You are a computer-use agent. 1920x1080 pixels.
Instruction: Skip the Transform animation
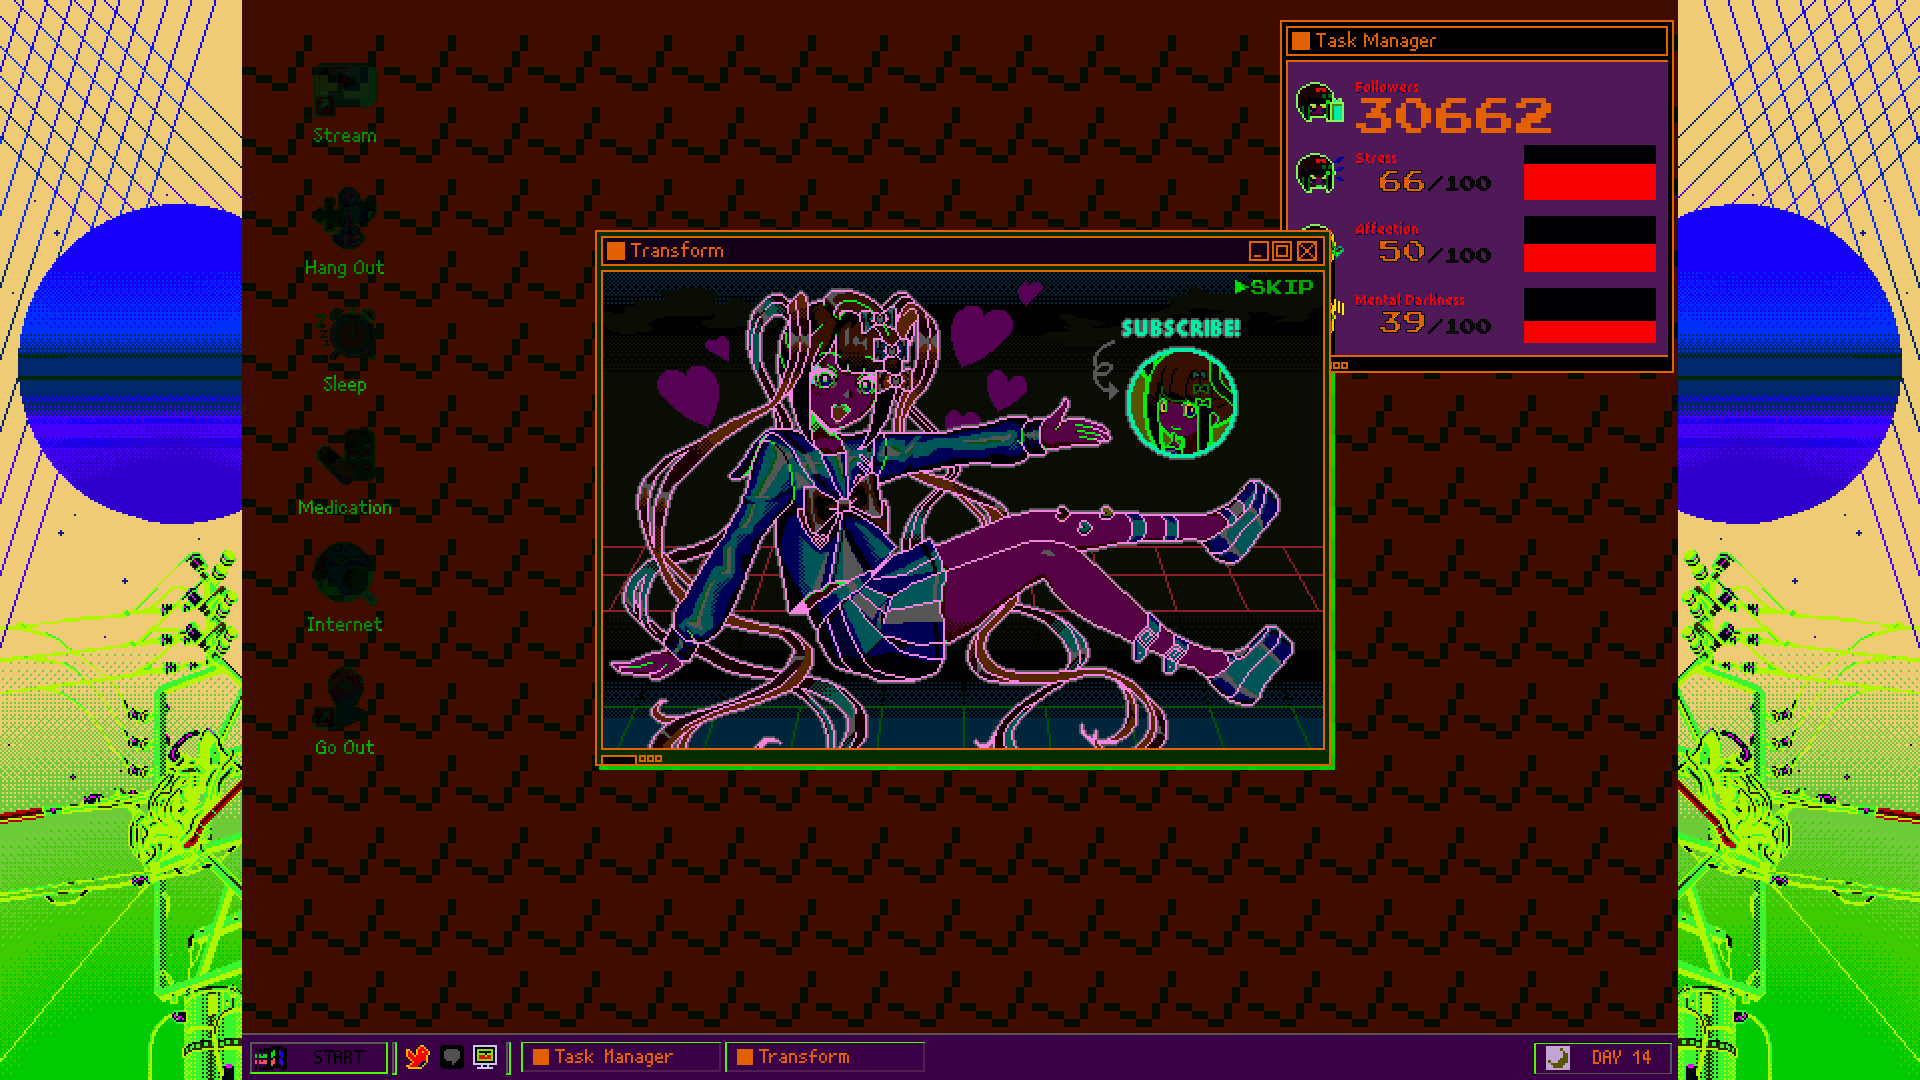pos(1274,288)
